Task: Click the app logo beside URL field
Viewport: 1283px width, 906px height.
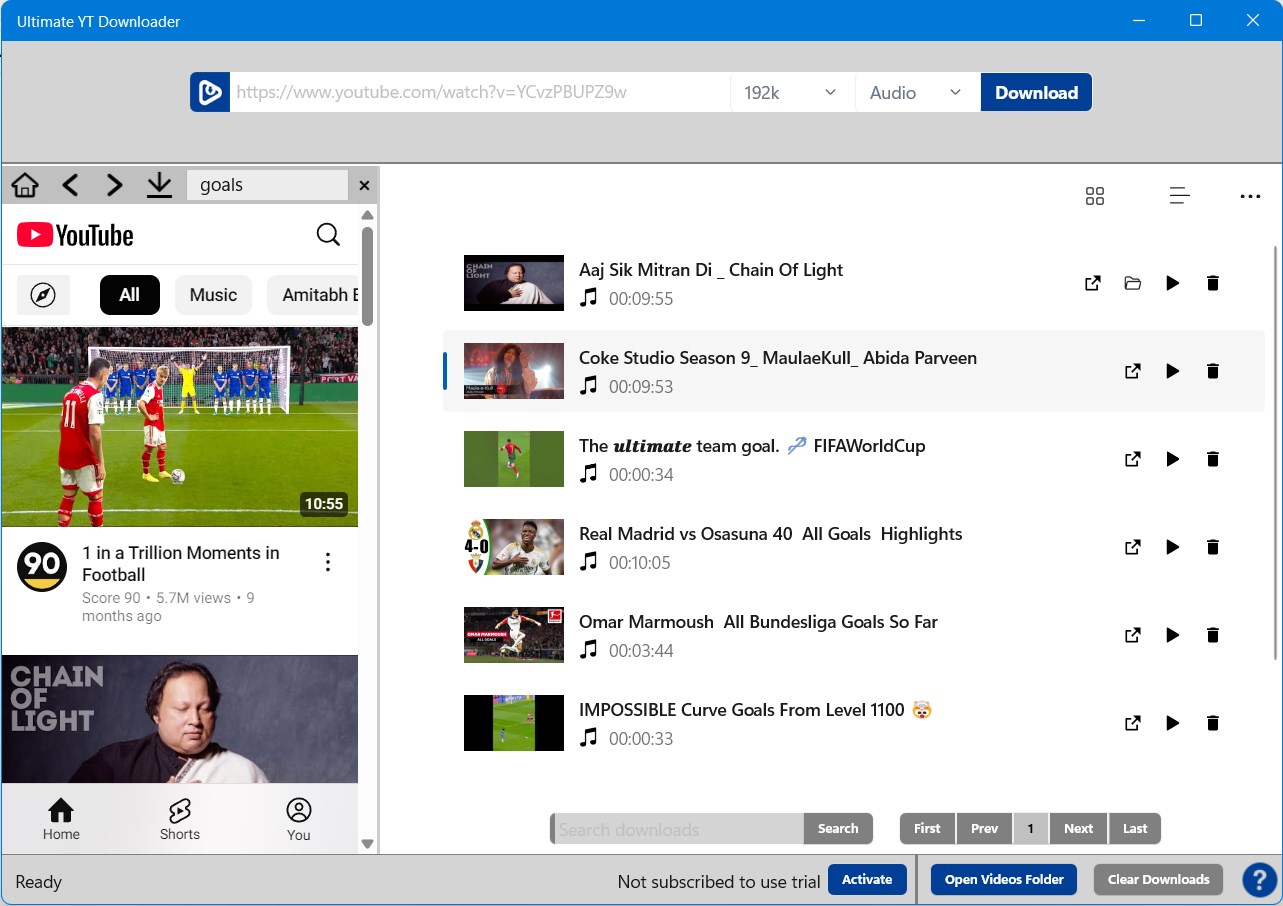Action: pos(210,92)
